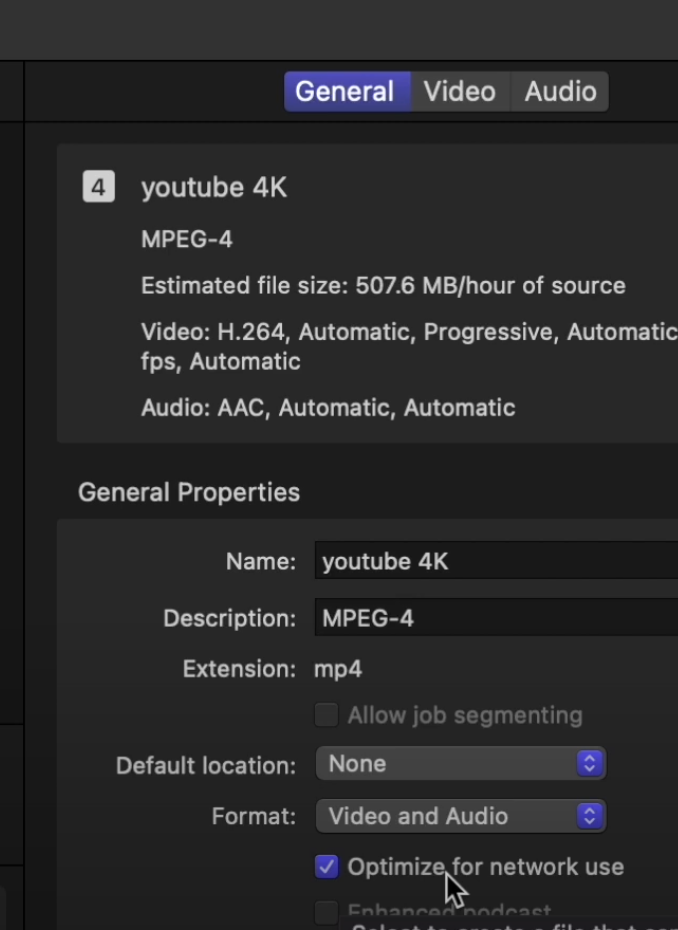678x930 pixels.
Task: Click the mp4 extension value
Action: coord(338,670)
